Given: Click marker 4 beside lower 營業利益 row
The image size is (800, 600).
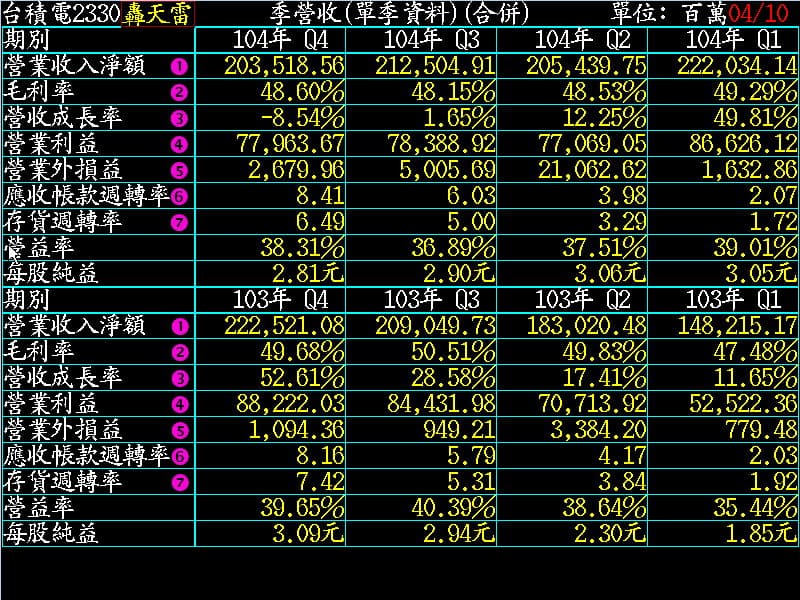Looking at the screenshot, I should click(x=179, y=404).
